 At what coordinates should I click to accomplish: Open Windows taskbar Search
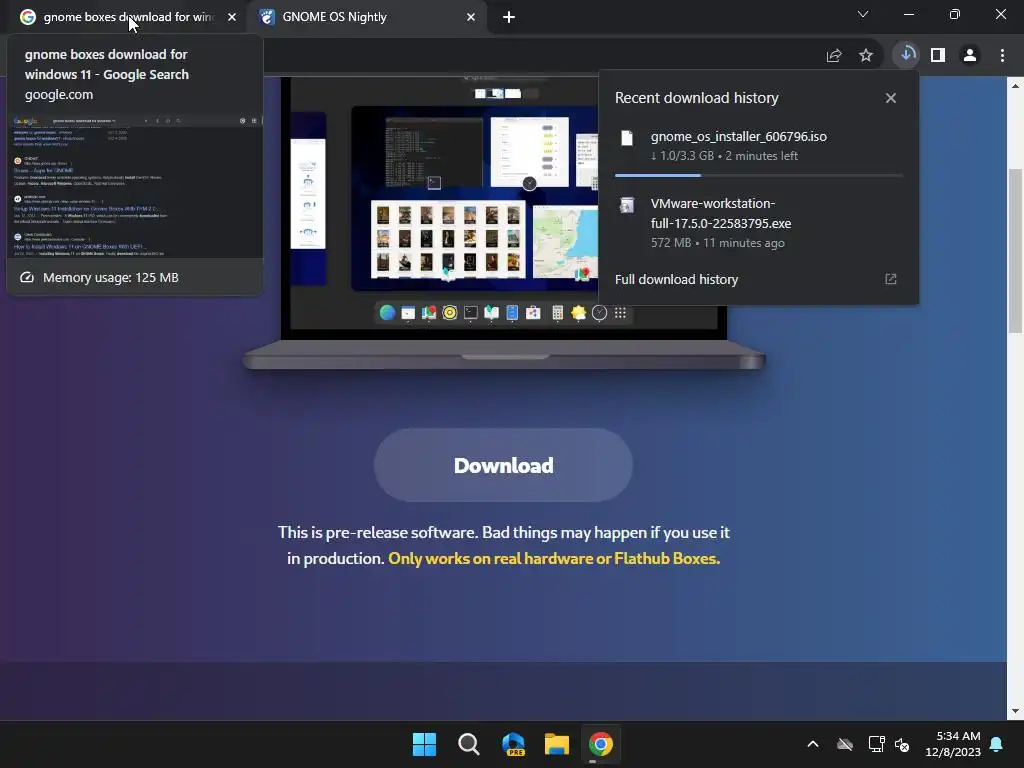pos(469,744)
